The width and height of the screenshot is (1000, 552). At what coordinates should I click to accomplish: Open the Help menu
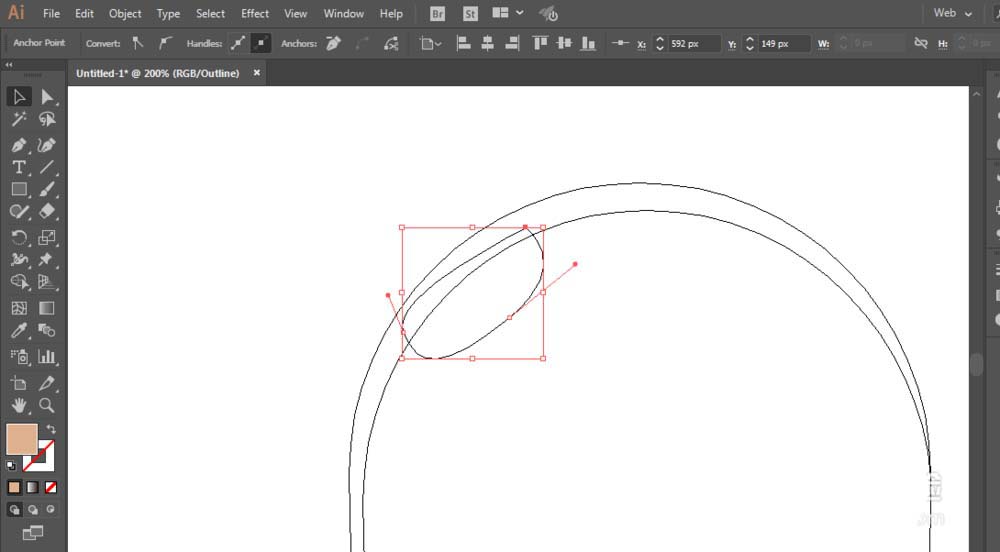(x=391, y=13)
